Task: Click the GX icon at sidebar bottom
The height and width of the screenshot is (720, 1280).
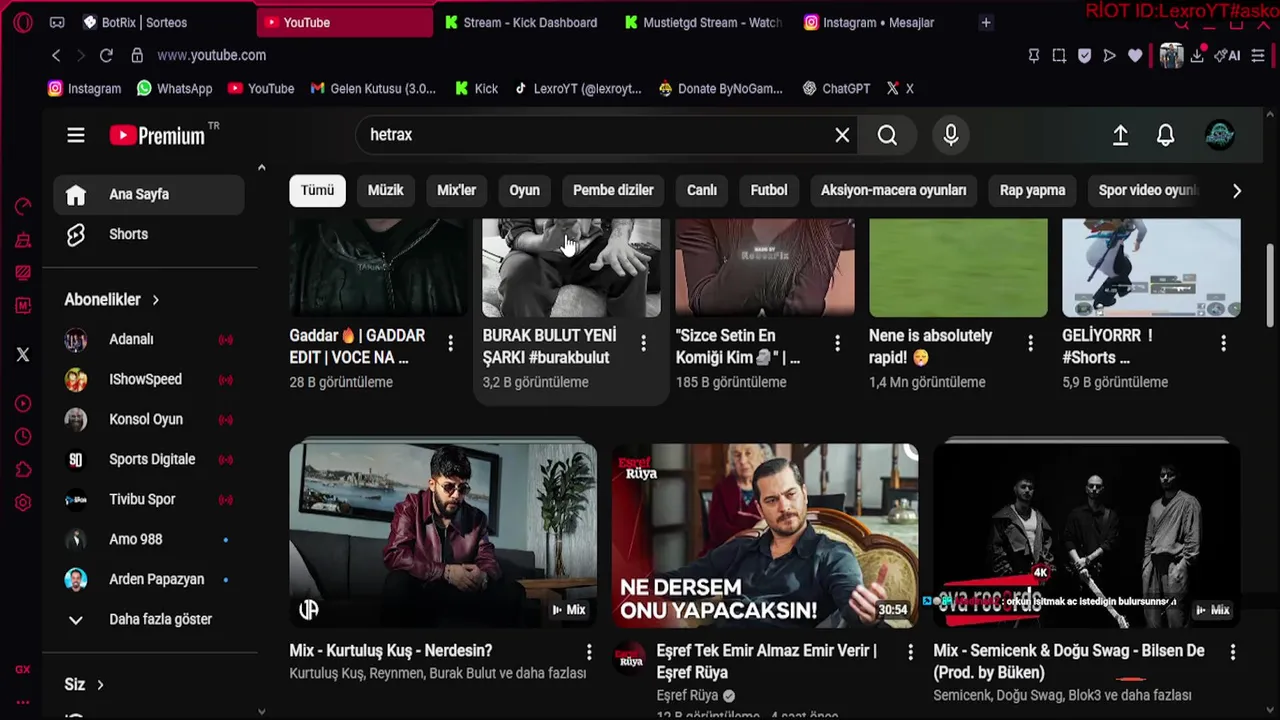Action: tap(23, 670)
